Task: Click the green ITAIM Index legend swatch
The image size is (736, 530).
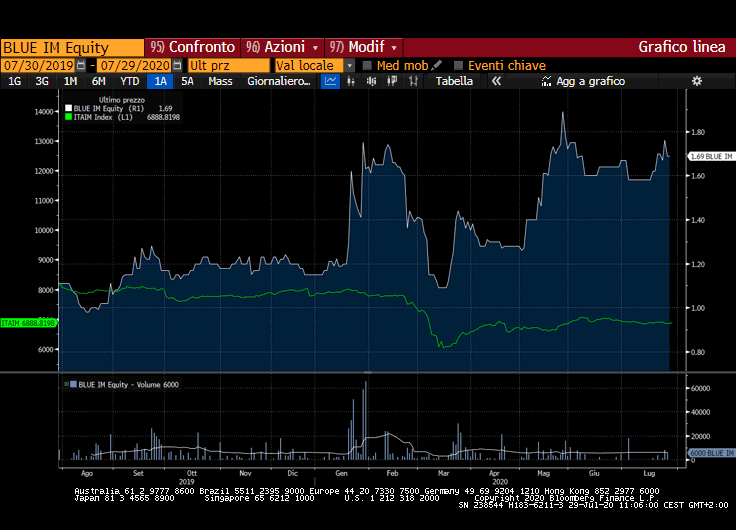Action: point(68,117)
